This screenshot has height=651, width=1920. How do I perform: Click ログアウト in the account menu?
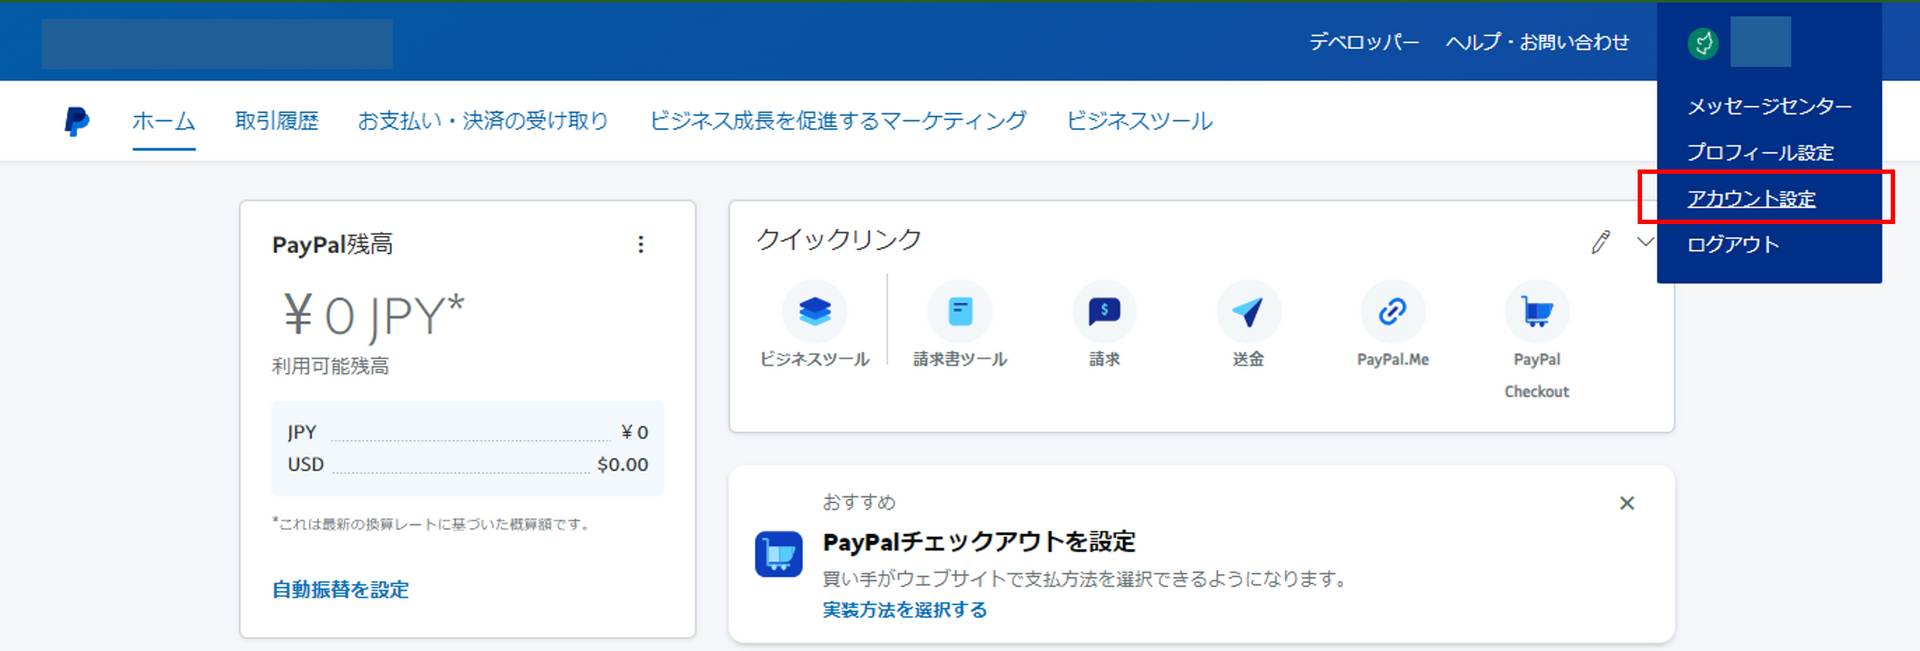click(x=1734, y=244)
